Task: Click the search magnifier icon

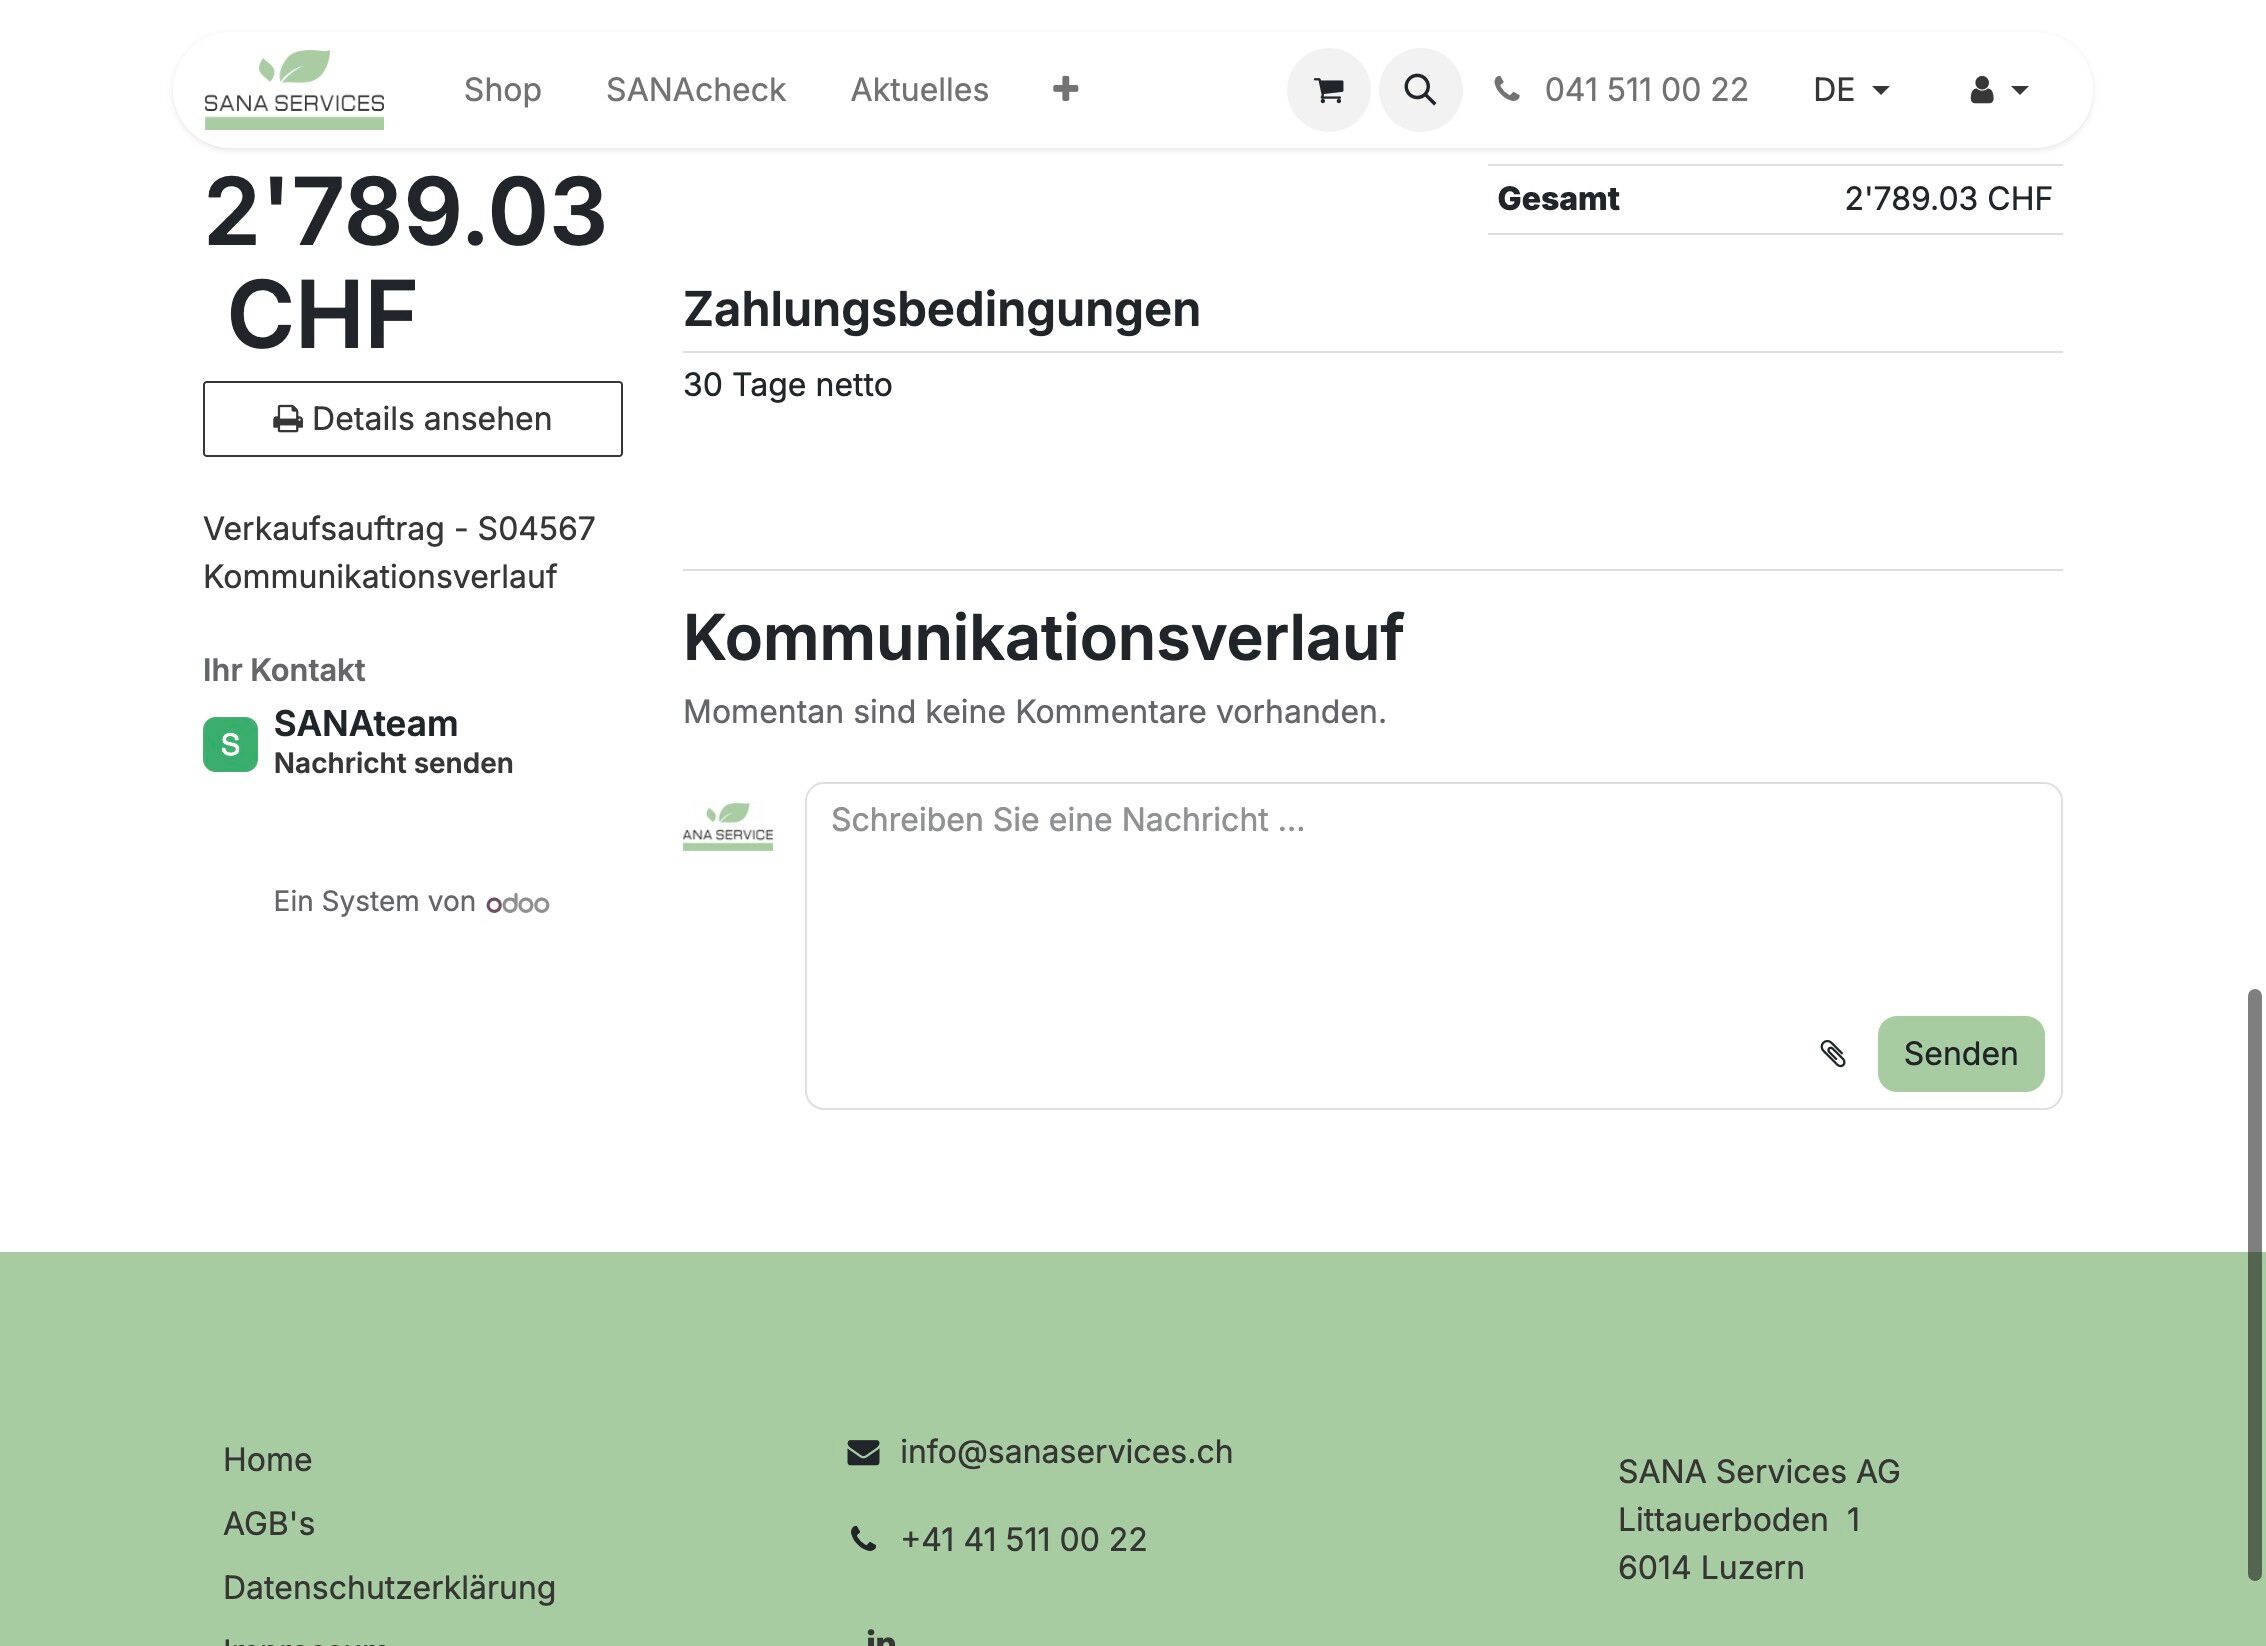Action: tap(1420, 90)
